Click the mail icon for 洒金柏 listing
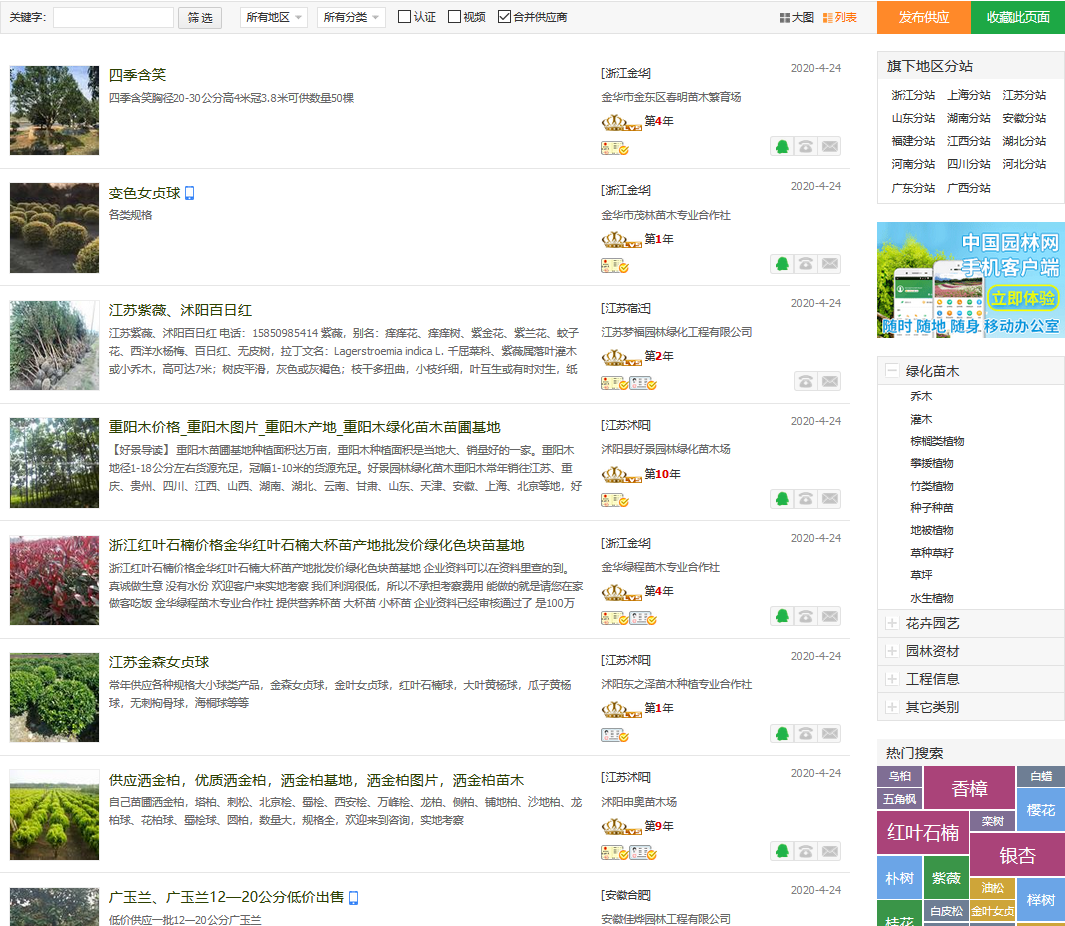The image size is (1065, 926). (829, 851)
